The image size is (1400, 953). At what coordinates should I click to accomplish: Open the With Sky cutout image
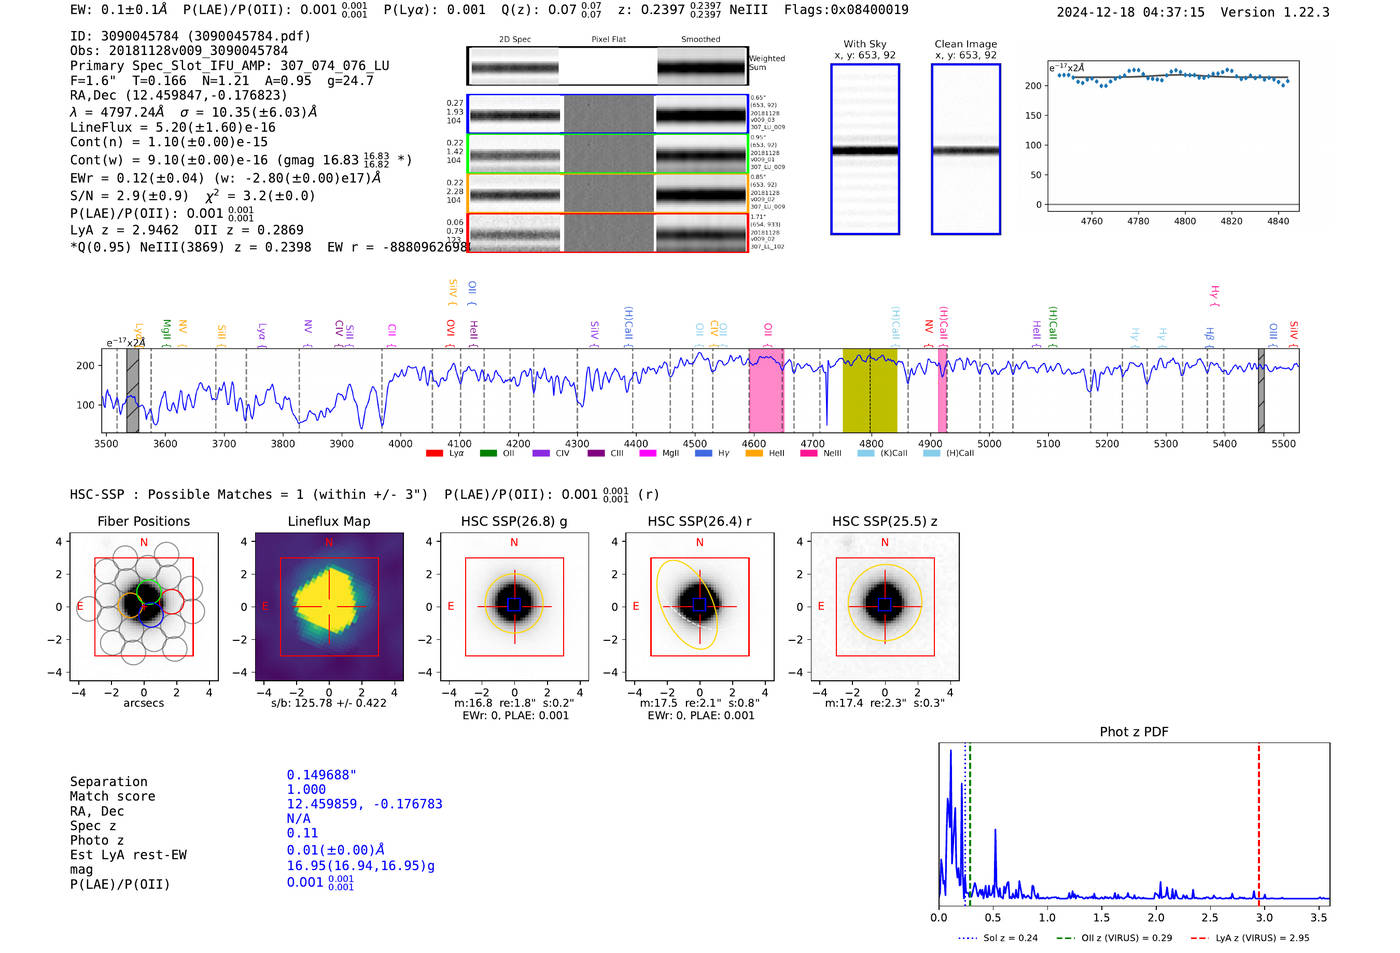tap(865, 149)
